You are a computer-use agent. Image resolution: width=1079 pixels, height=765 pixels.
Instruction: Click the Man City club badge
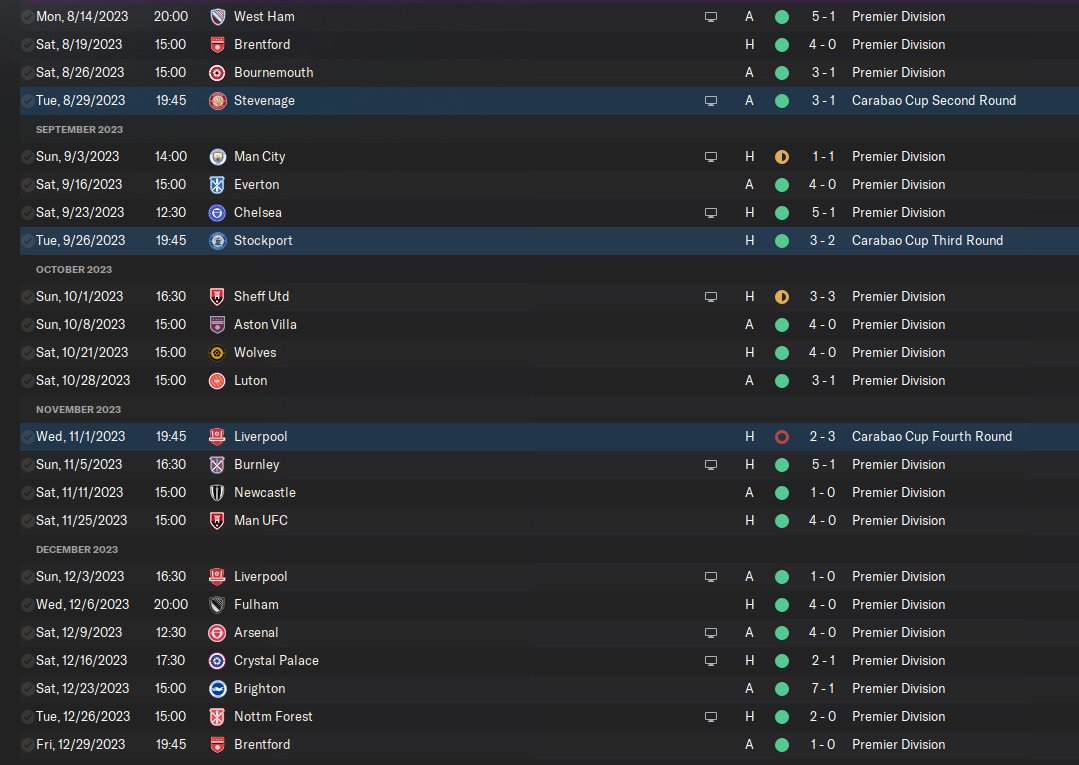(x=217, y=157)
